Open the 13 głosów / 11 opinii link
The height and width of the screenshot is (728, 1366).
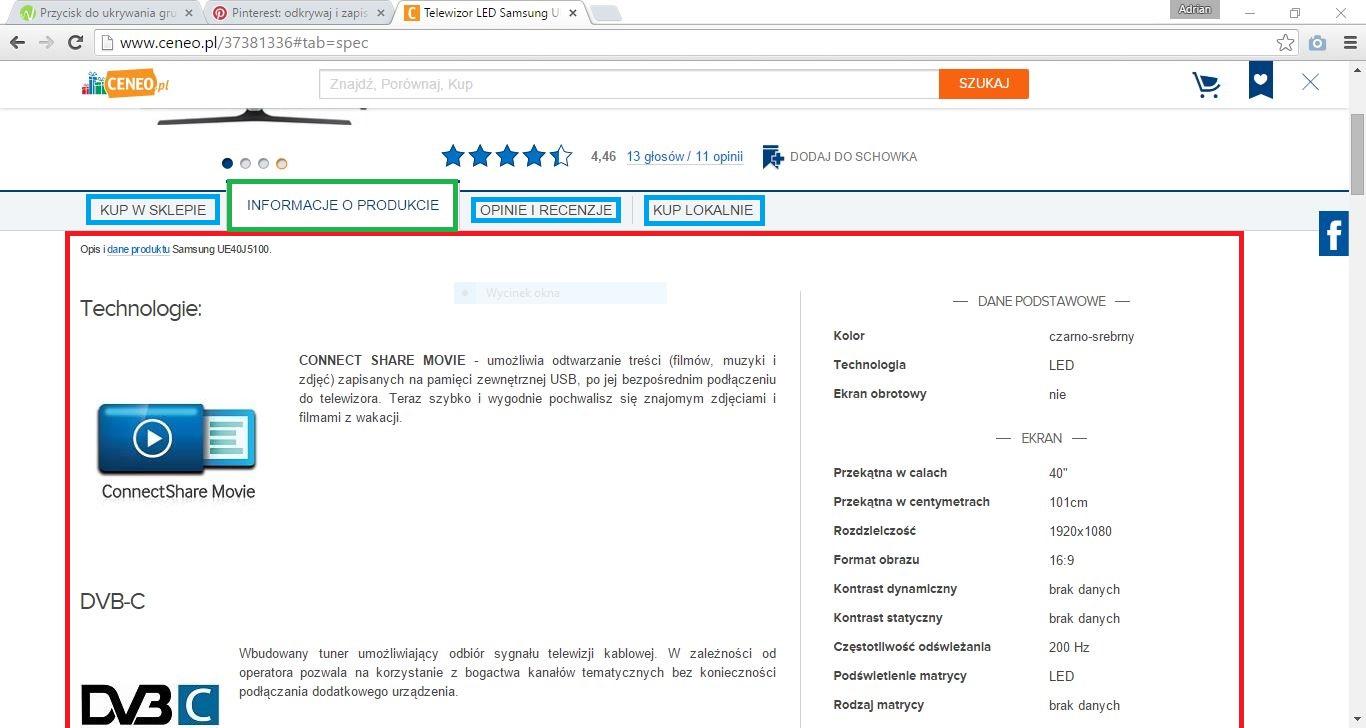point(685,156)
